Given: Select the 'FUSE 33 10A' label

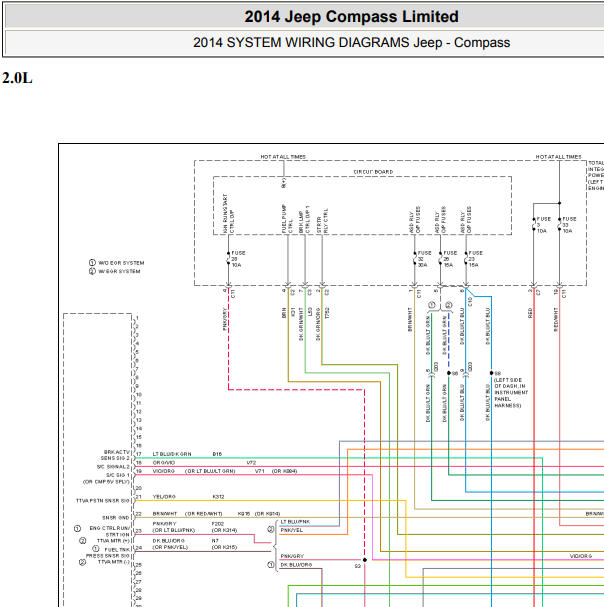Looking at the screenshot, I should (569, 225).
